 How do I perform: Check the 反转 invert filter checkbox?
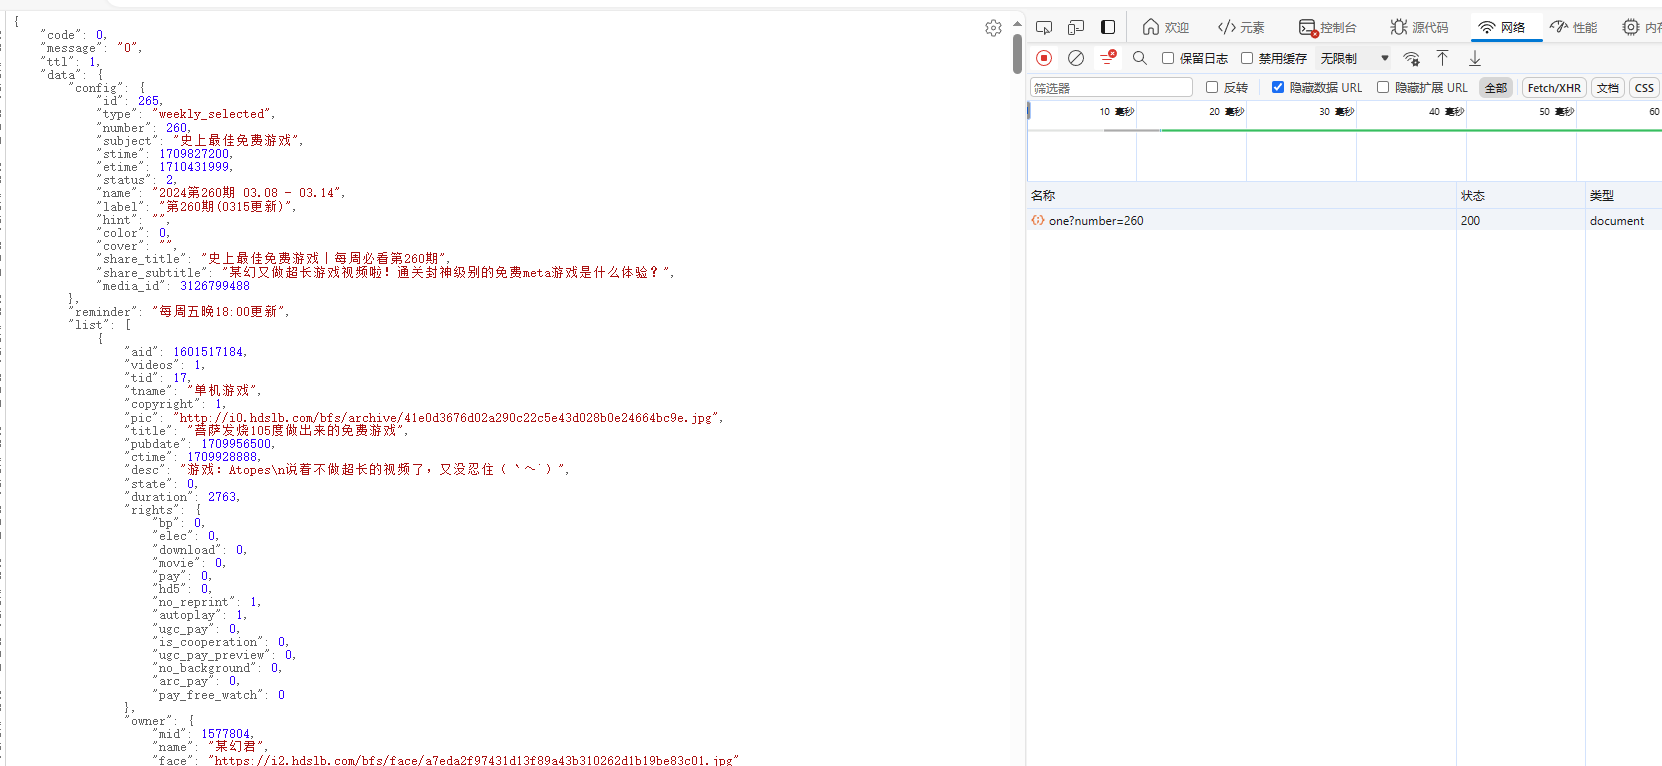pos(1212,87)
